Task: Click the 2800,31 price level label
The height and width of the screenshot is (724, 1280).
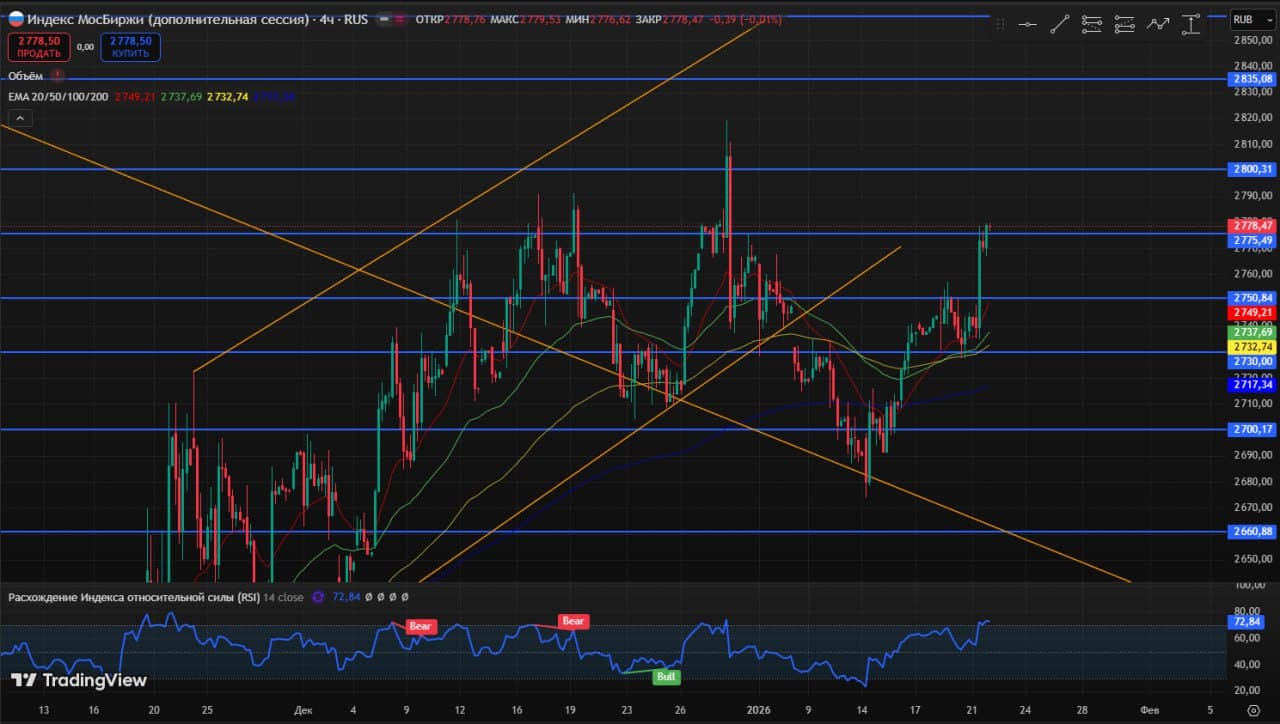Action: 1252,169
